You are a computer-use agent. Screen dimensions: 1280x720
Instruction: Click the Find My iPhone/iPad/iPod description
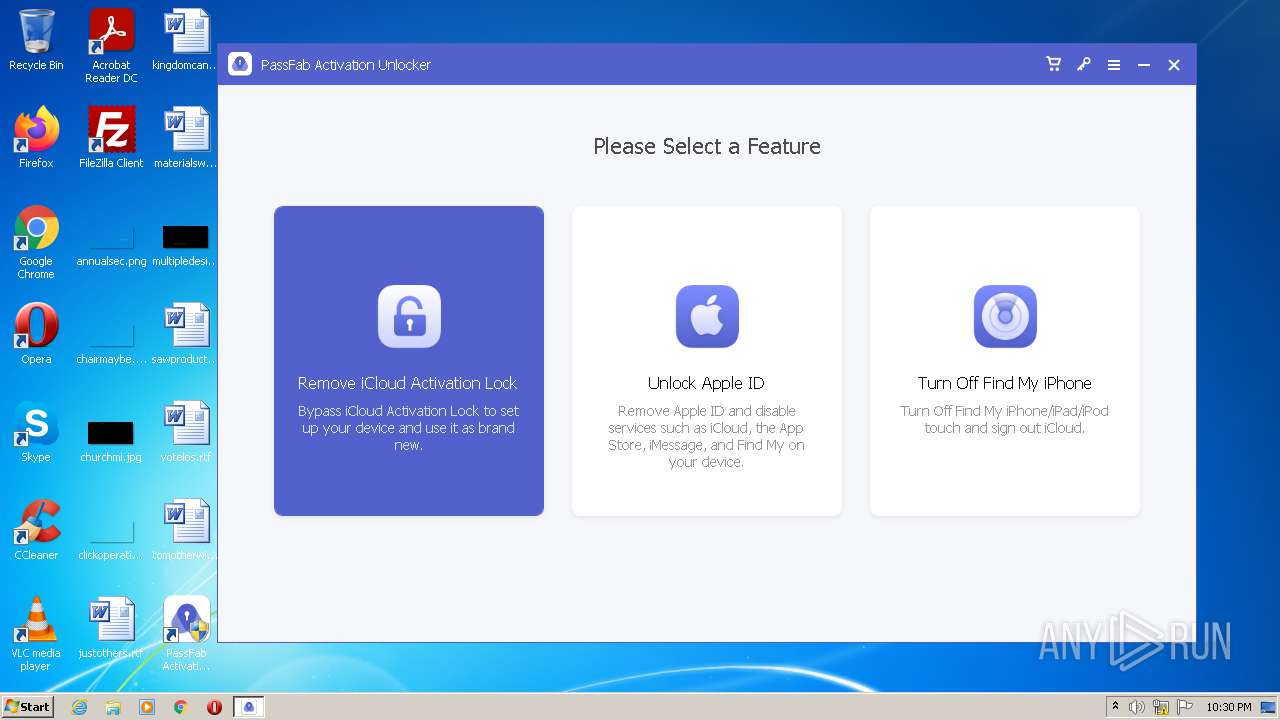(x=1005, y=419)
